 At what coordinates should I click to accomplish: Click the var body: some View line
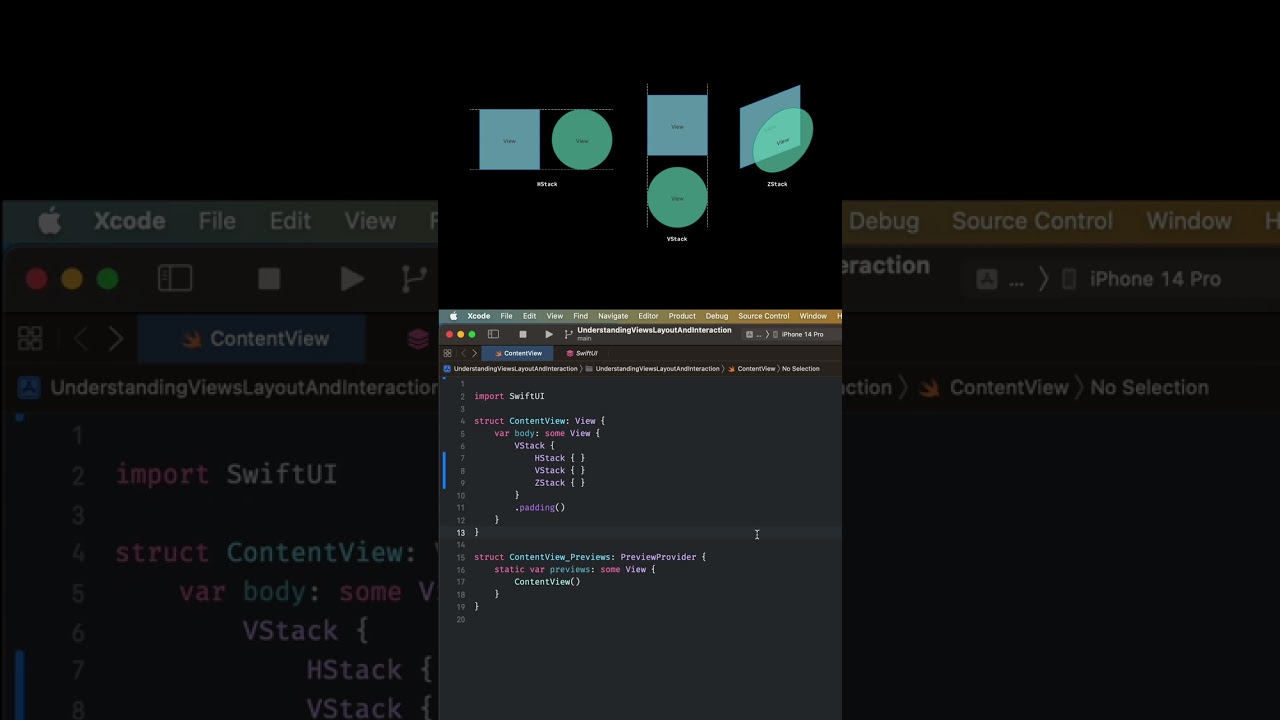(547, 433)
